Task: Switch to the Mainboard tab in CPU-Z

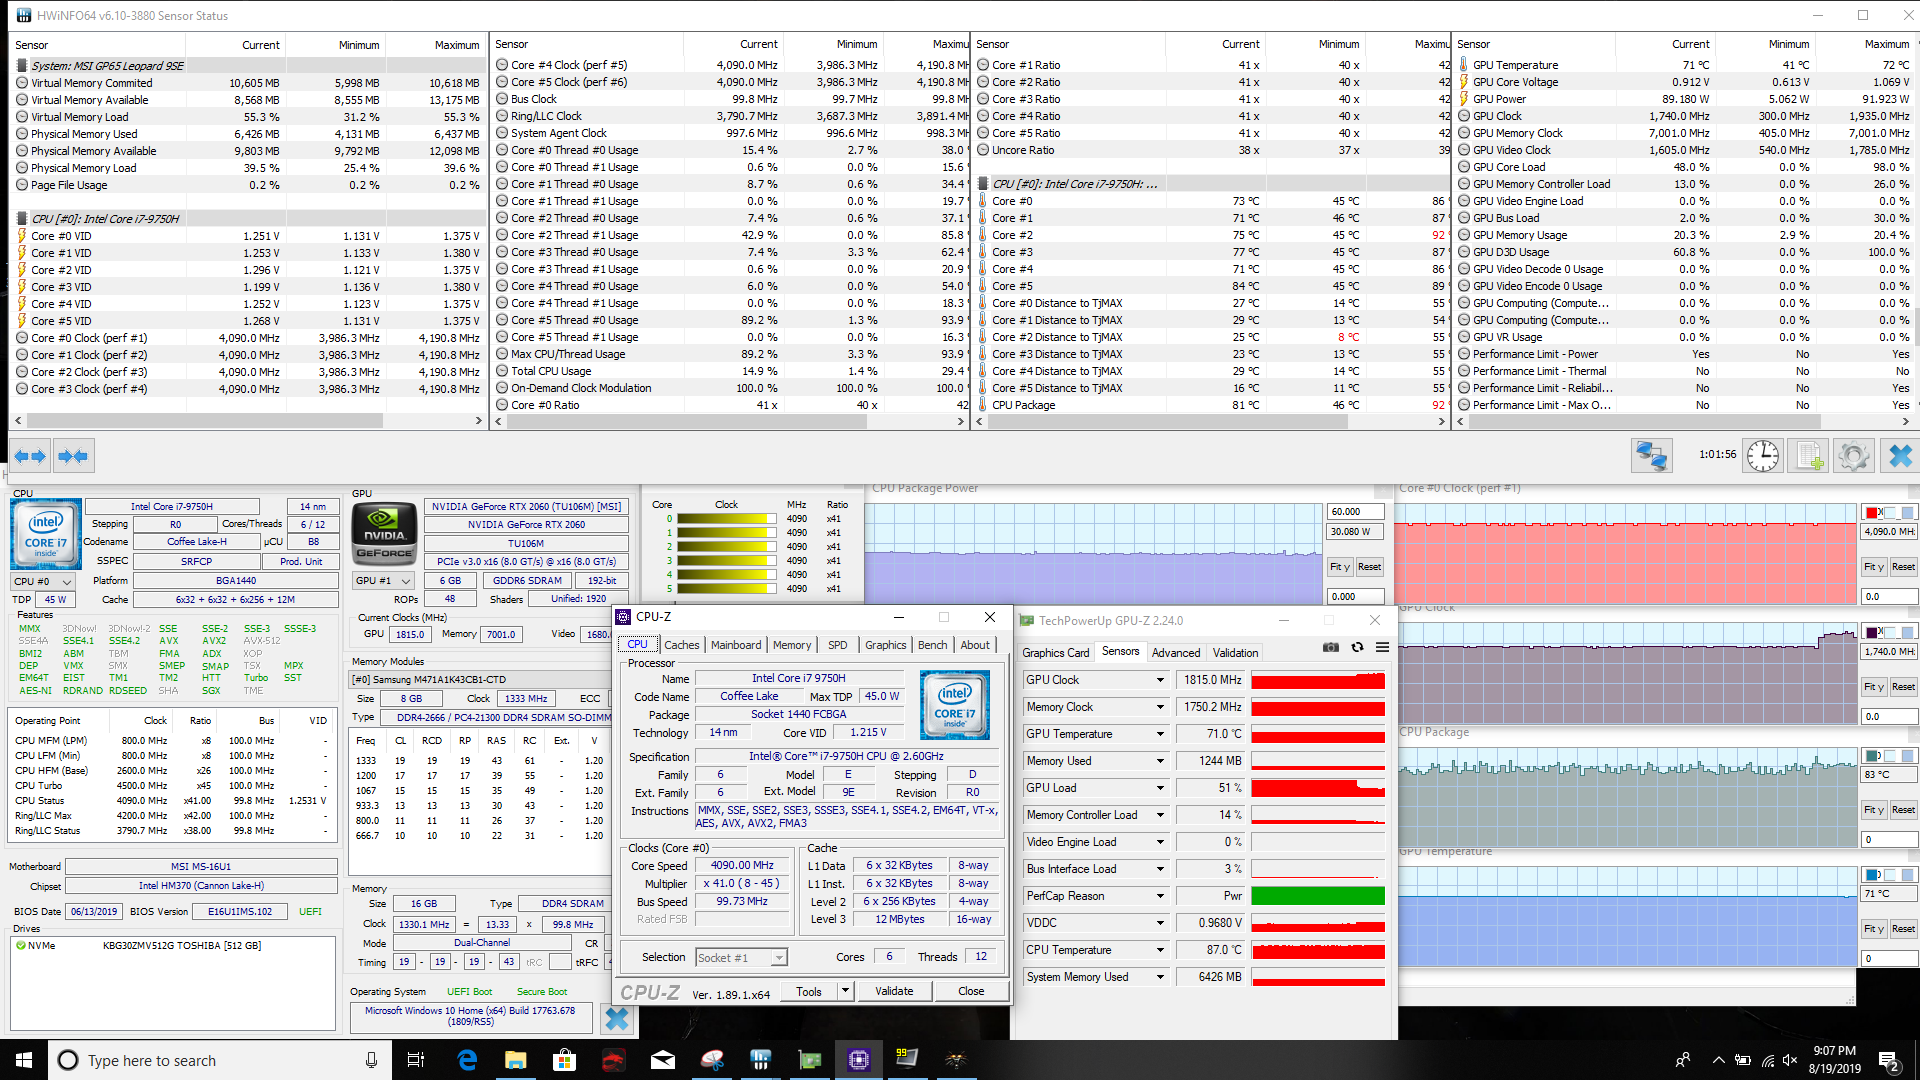Action: pos(736,645)
